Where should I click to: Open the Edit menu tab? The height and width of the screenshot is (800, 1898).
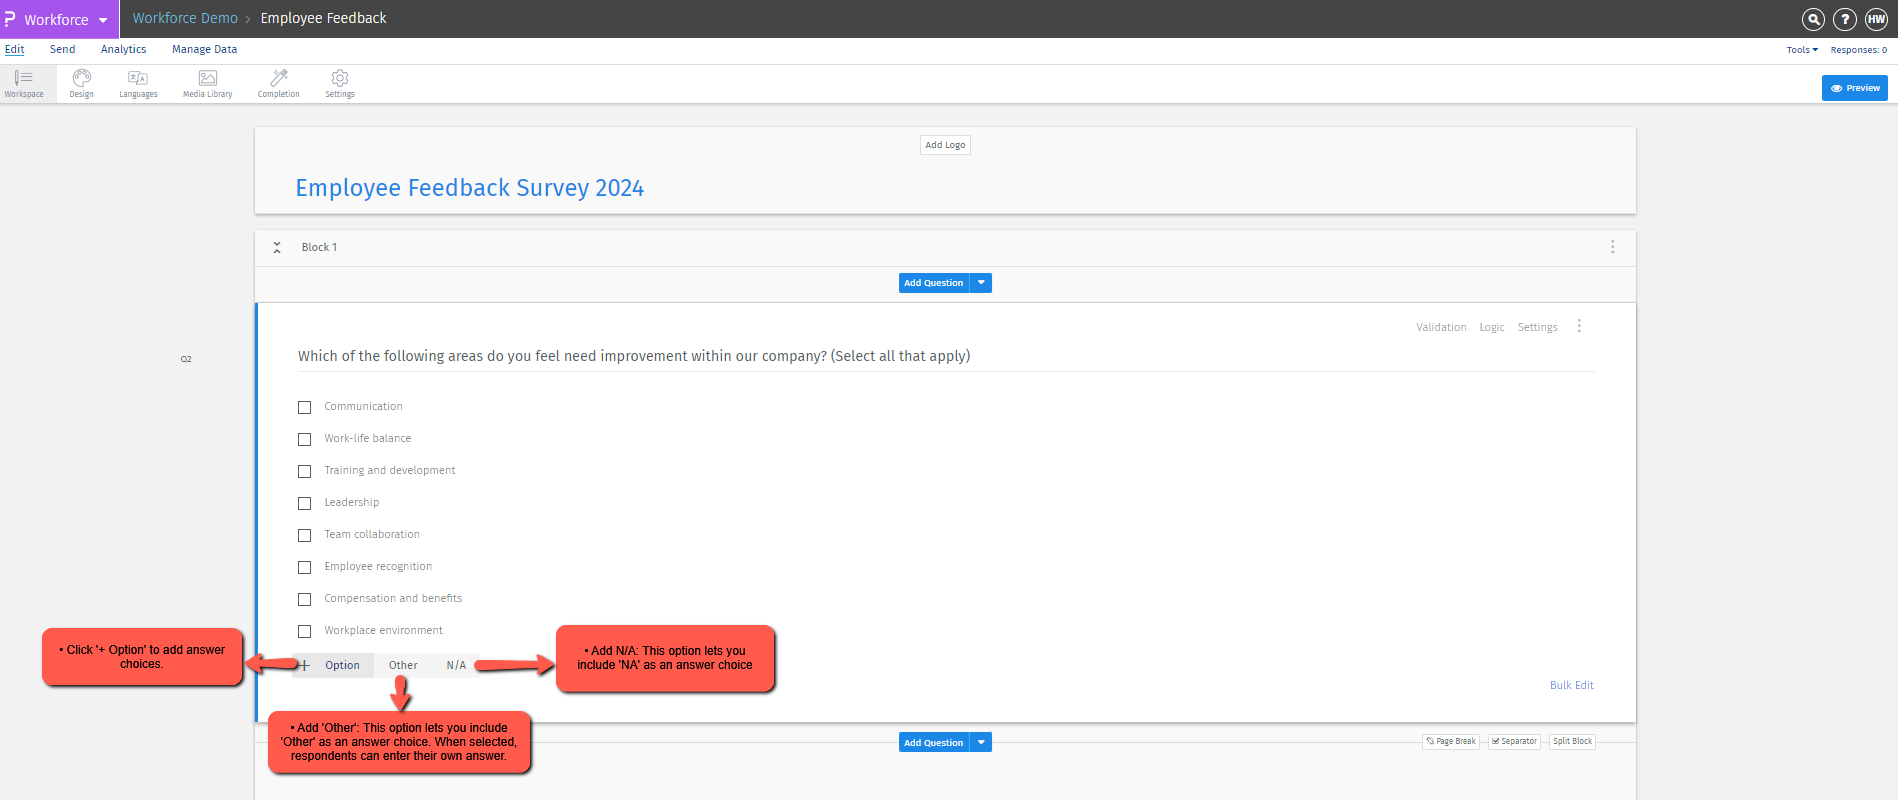tap(15, 49)
